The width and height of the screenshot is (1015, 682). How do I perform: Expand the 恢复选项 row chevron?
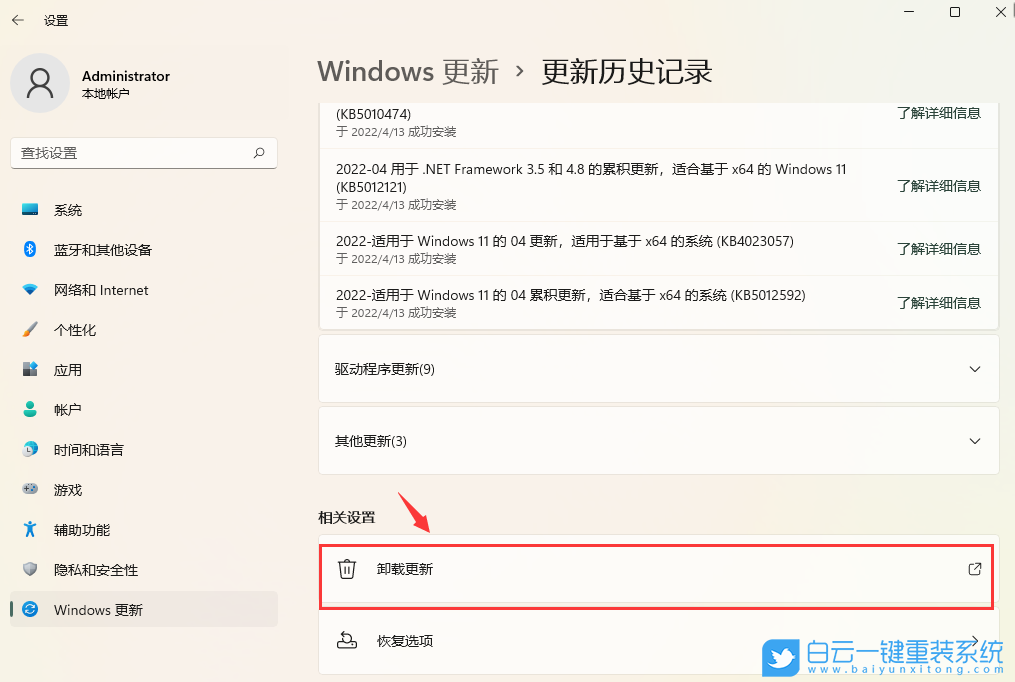(x=975, y=641)
